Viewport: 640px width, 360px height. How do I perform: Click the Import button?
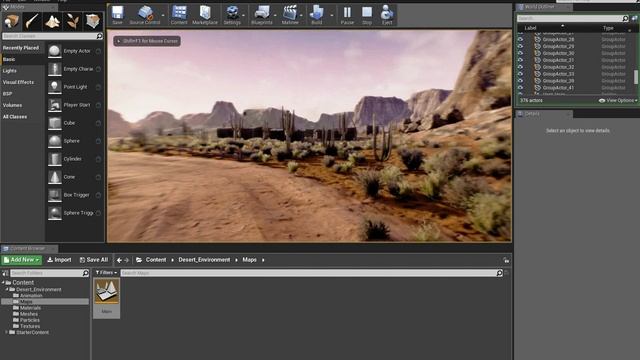pyautogui.click(x=59, y=260)
